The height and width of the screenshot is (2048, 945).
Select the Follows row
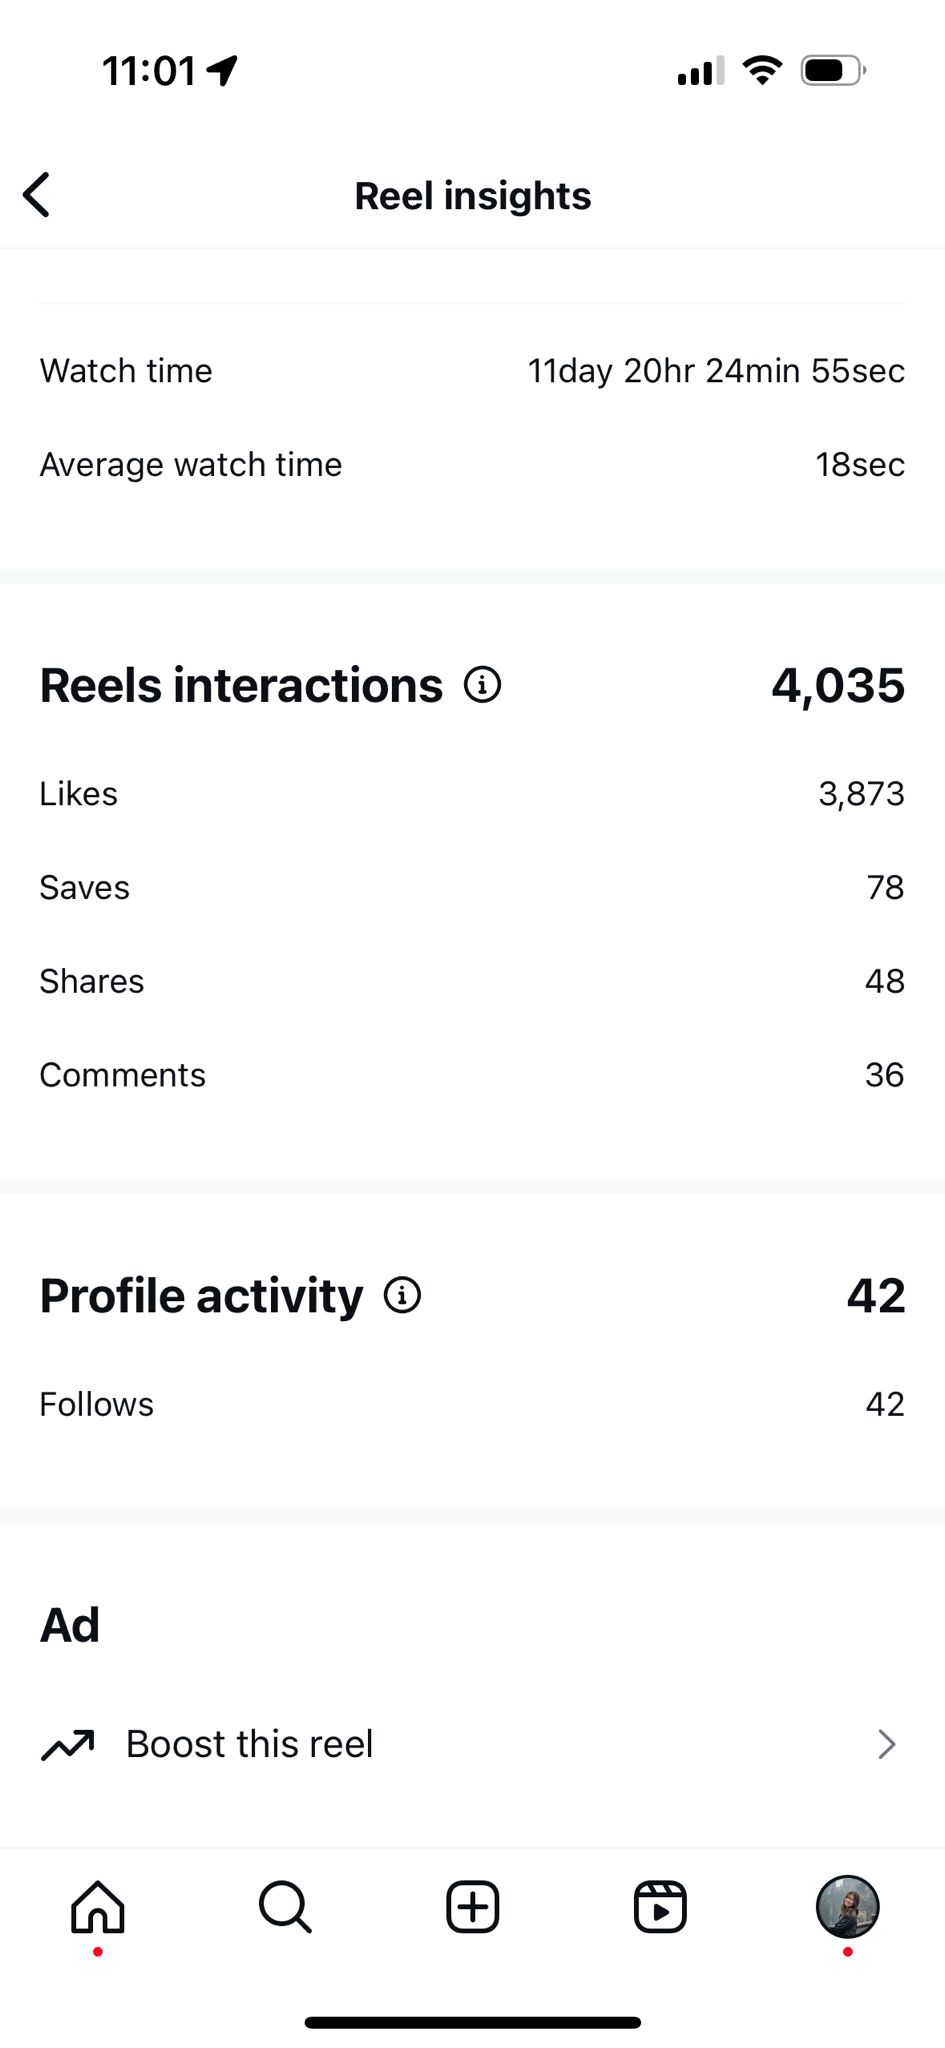(x=472, y=1404)
